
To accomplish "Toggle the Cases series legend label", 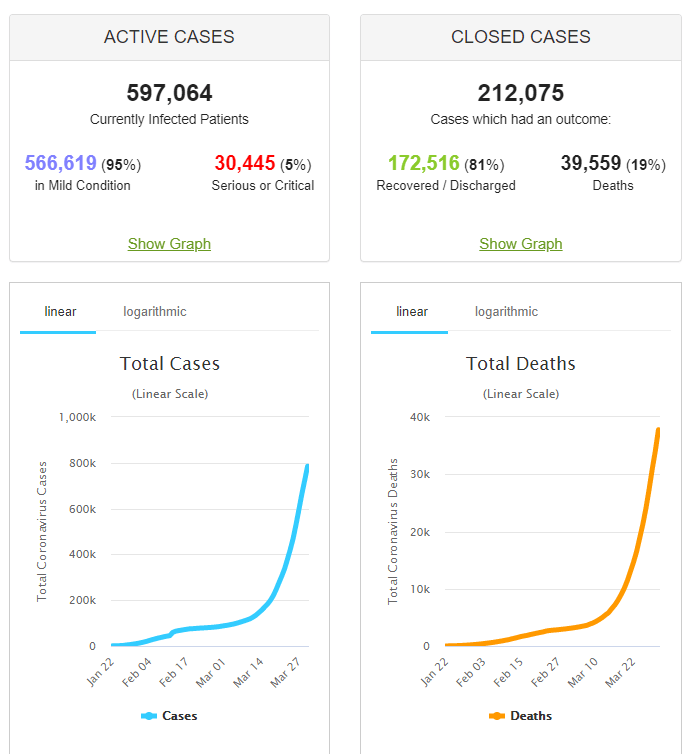I will pyautogui.click(x=180, y=716).
